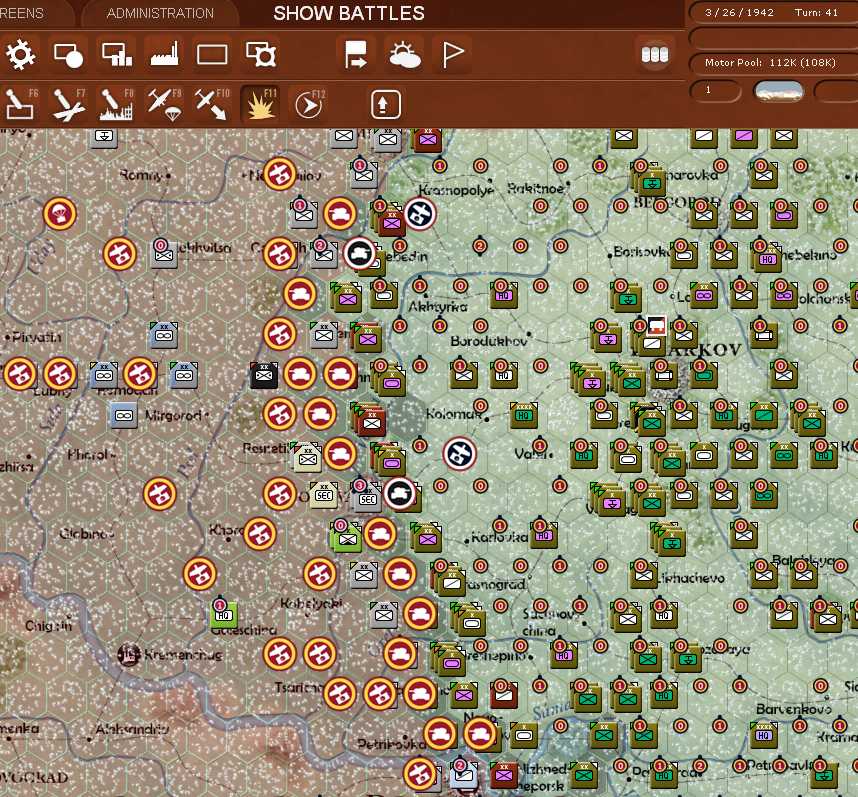Viewport: 858px width, 797px height.
Task: Click the Piryatin town label
Action: point(36,337)
